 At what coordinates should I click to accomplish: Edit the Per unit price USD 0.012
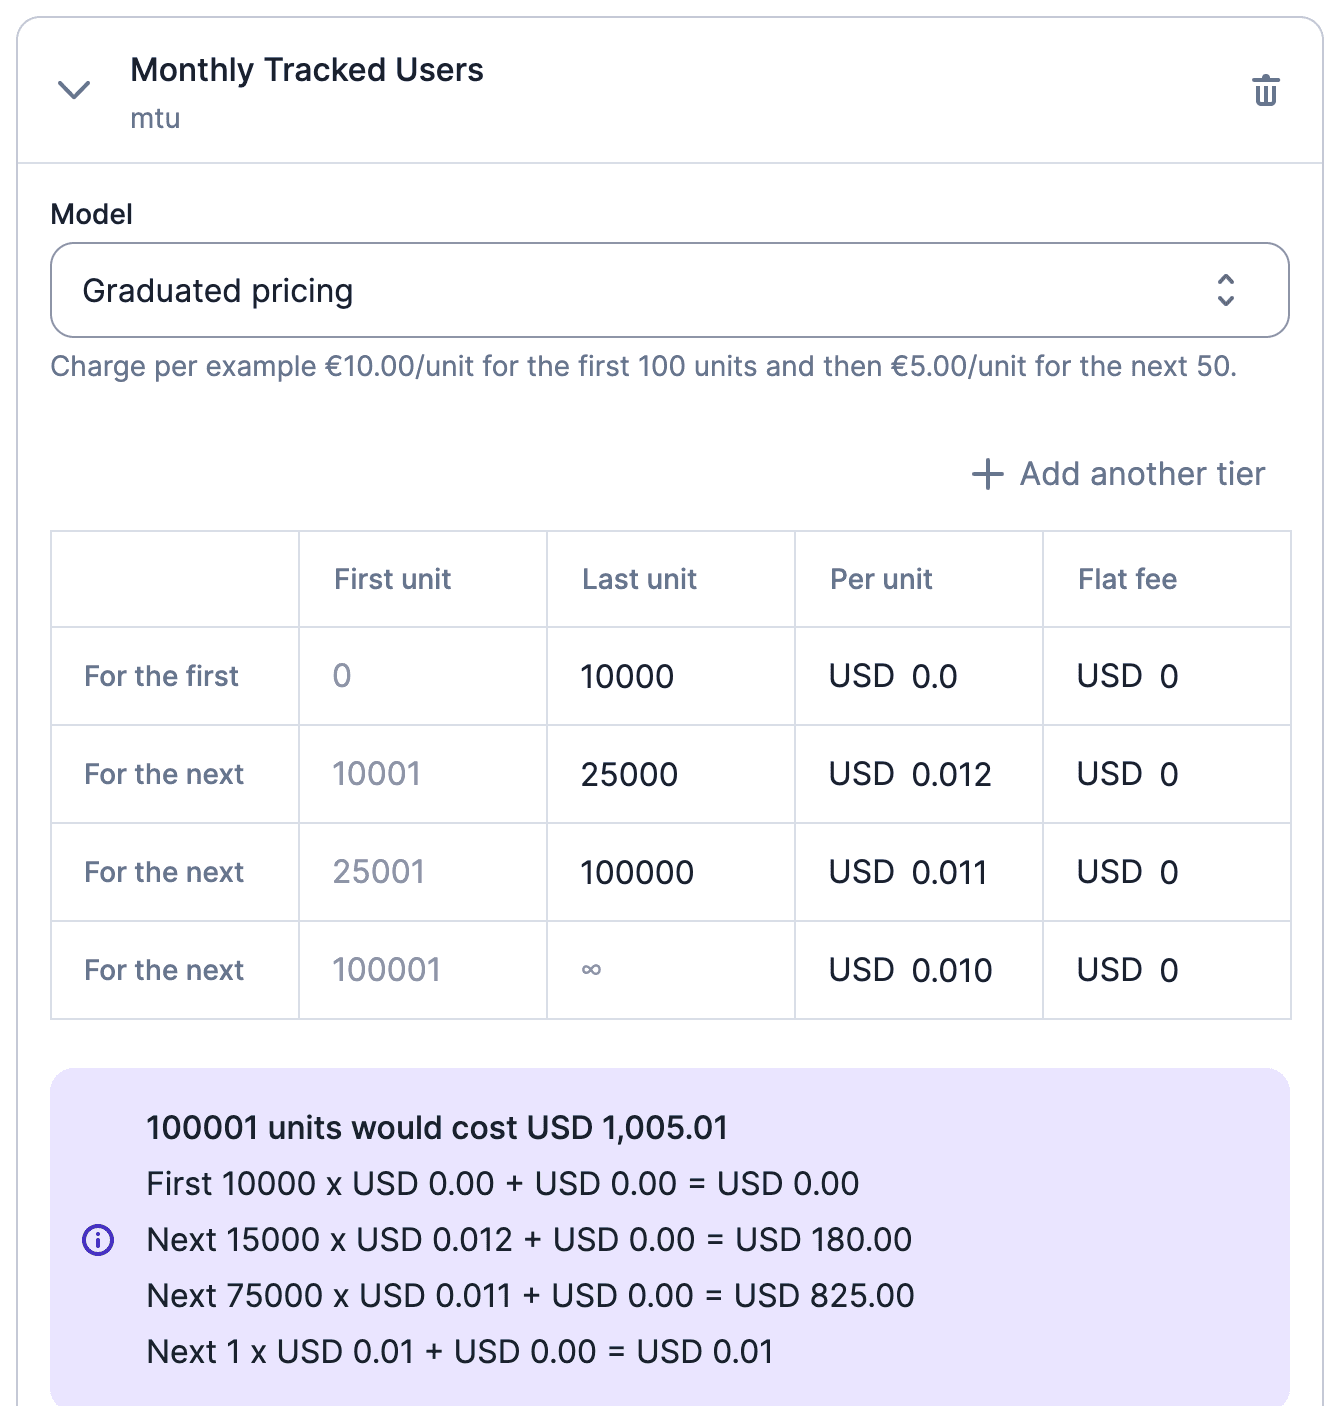908,774
